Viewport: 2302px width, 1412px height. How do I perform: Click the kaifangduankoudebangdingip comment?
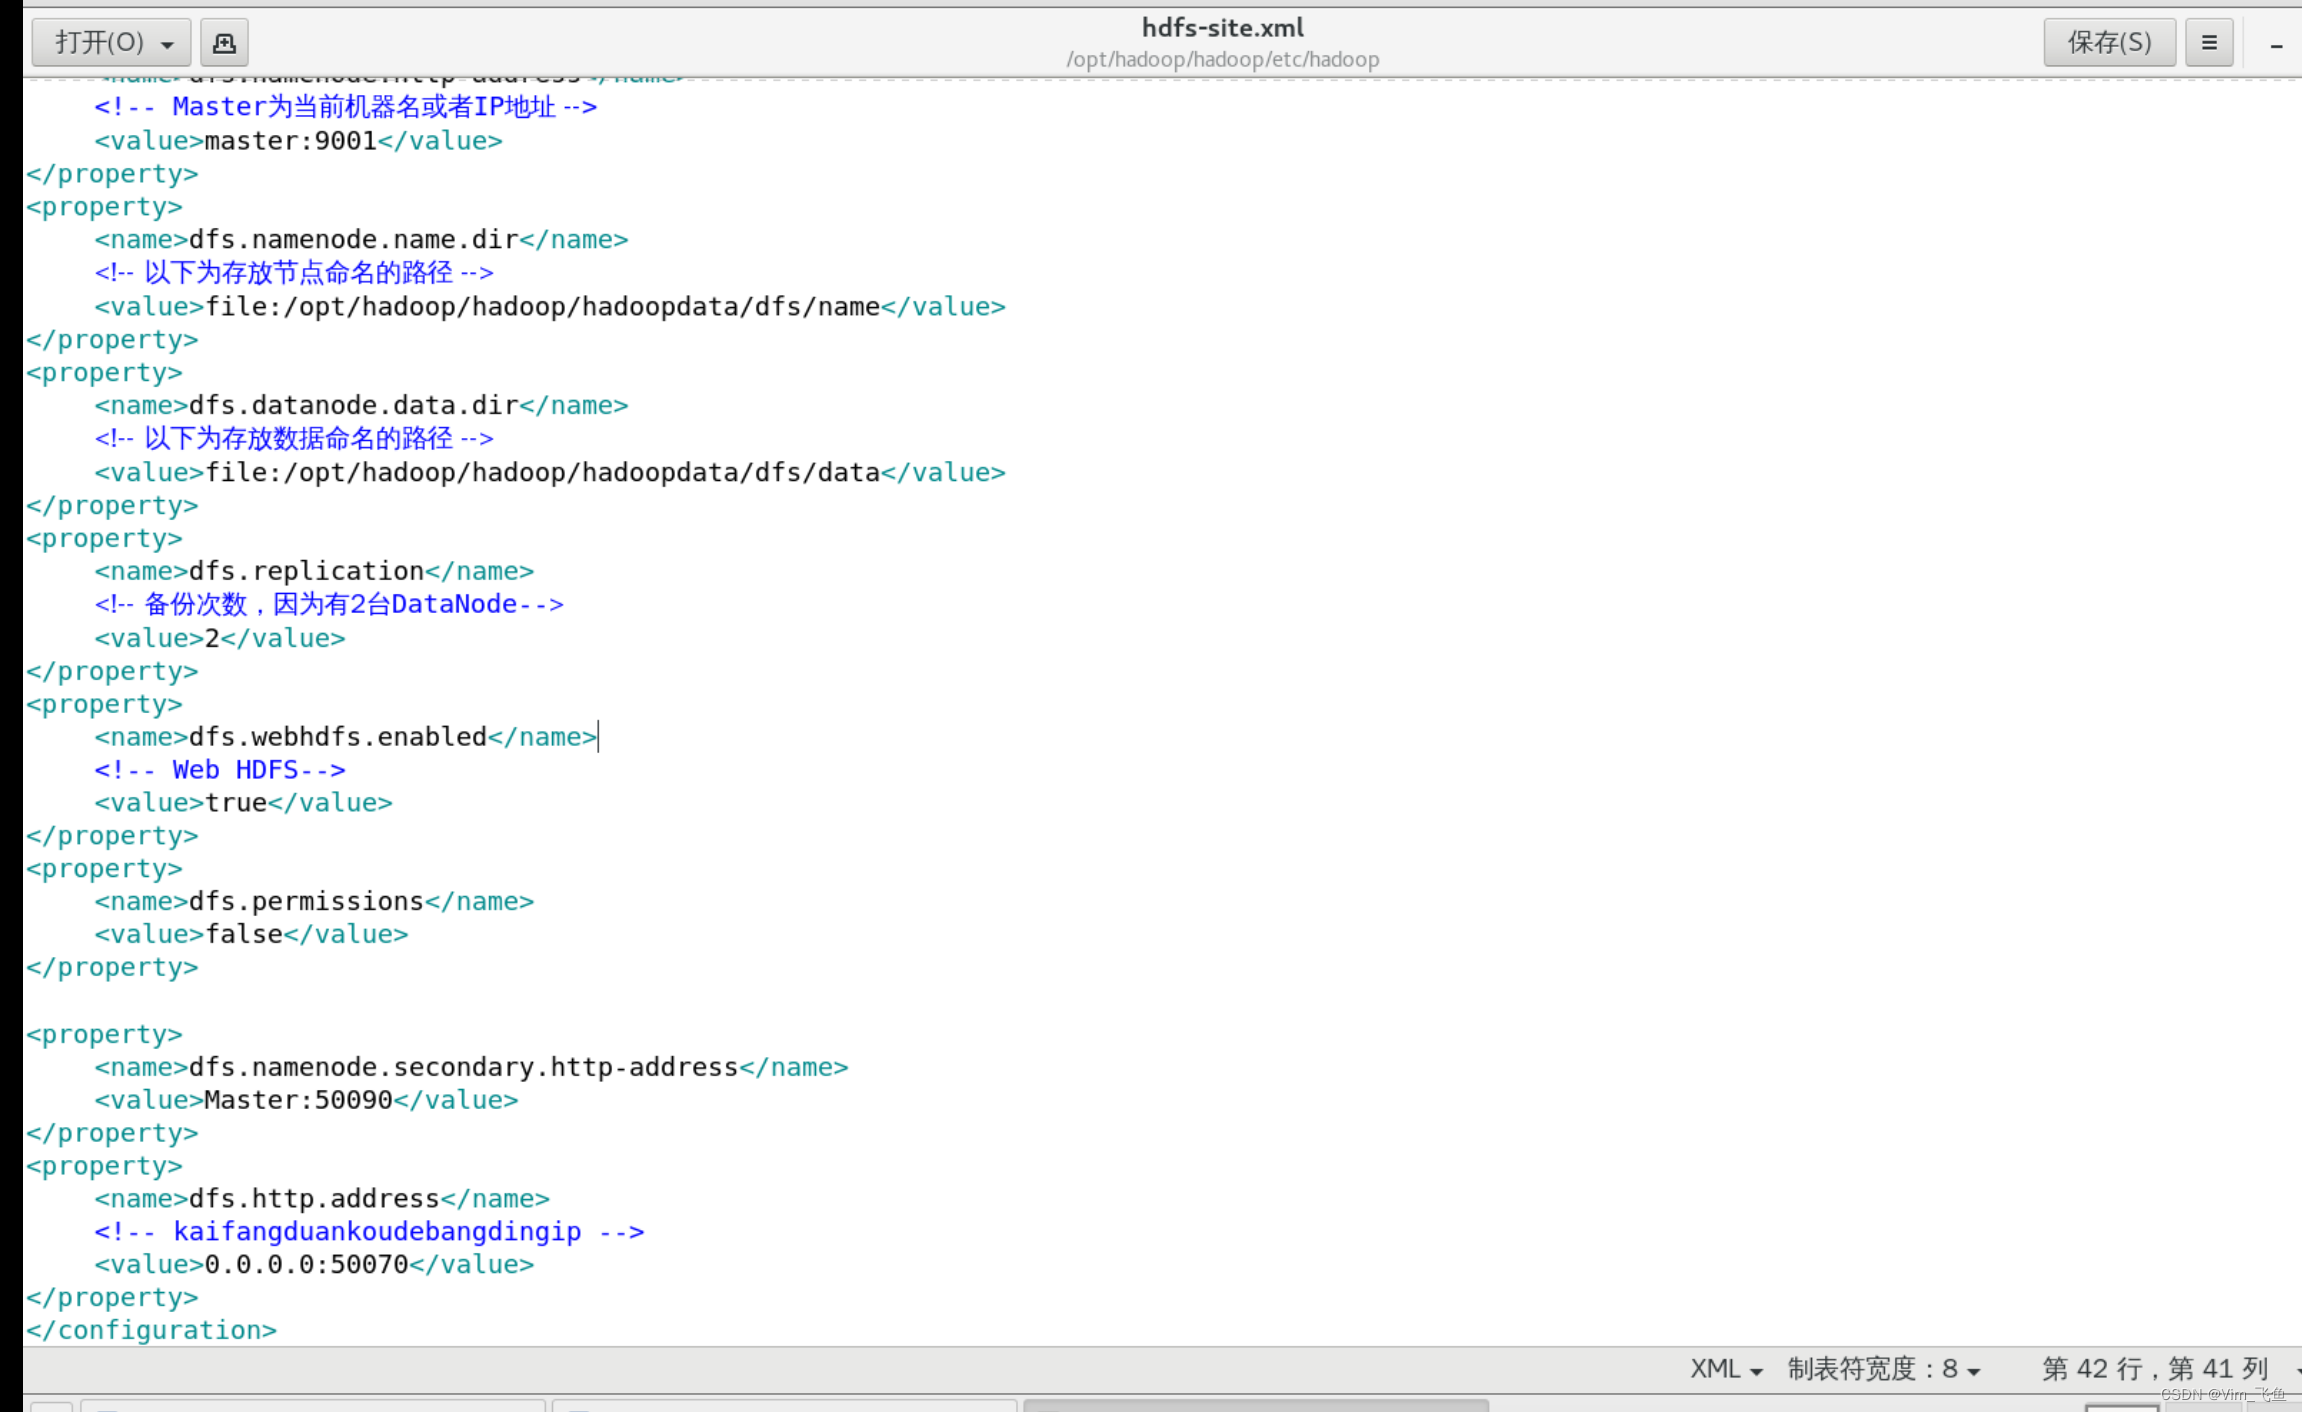pos(369,1232)
